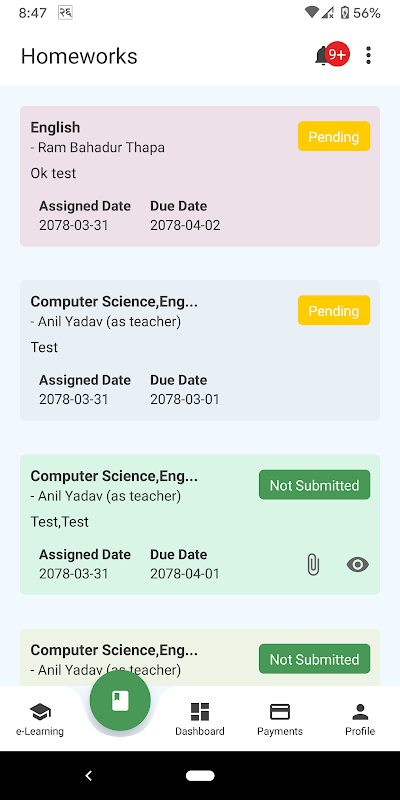Image resolution: width=400 pixels, height=800 pixels.
Task: Open the three-dot overflow menu
Action: coord(368,55)
